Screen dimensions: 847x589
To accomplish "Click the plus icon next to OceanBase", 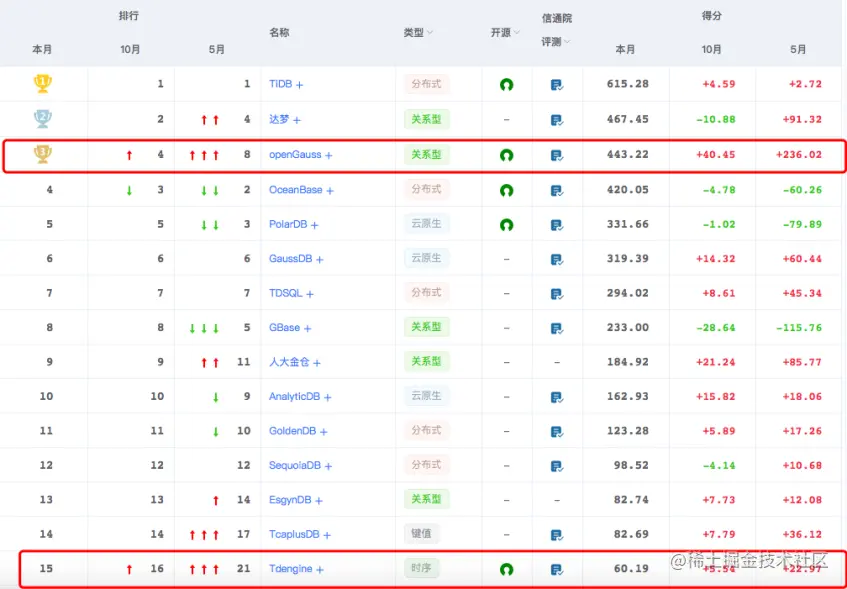I will (330, 191).
